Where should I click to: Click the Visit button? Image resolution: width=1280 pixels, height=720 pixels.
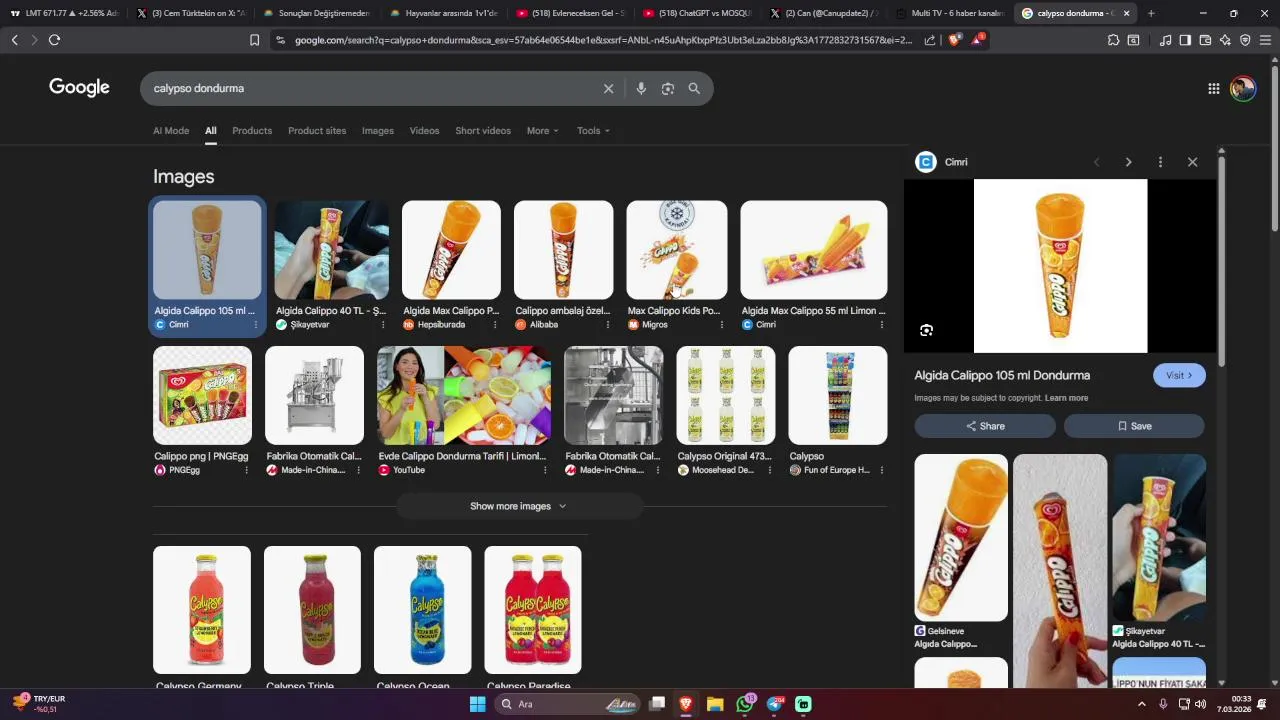tap(1179, 375)
